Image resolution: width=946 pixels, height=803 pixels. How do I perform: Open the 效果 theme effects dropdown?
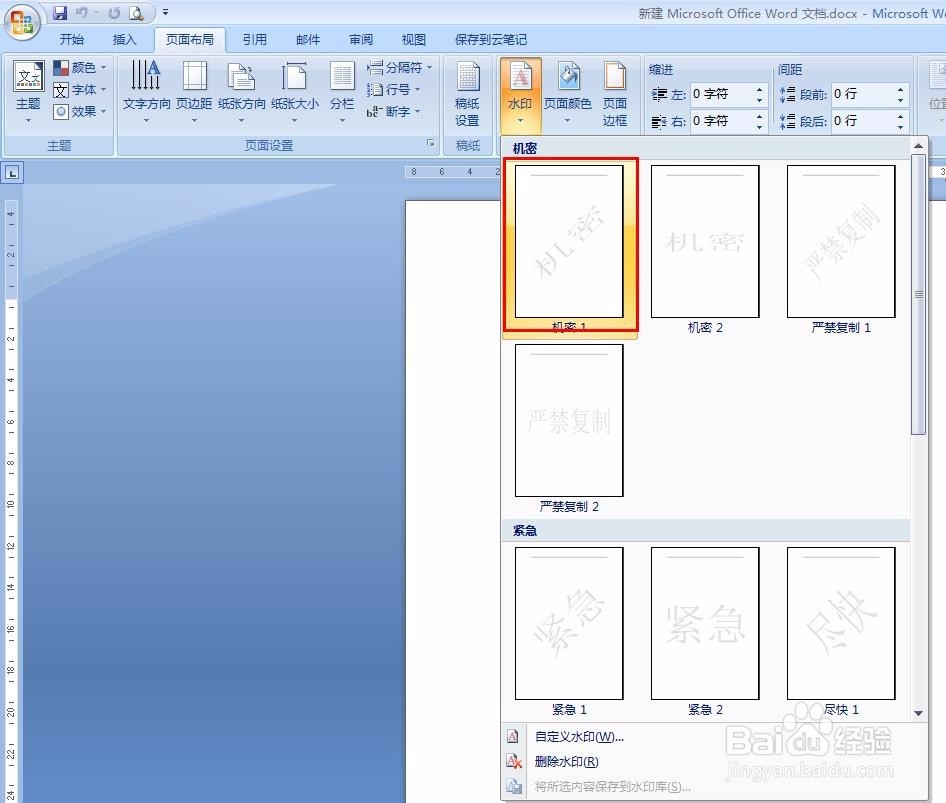pos(79,112)
